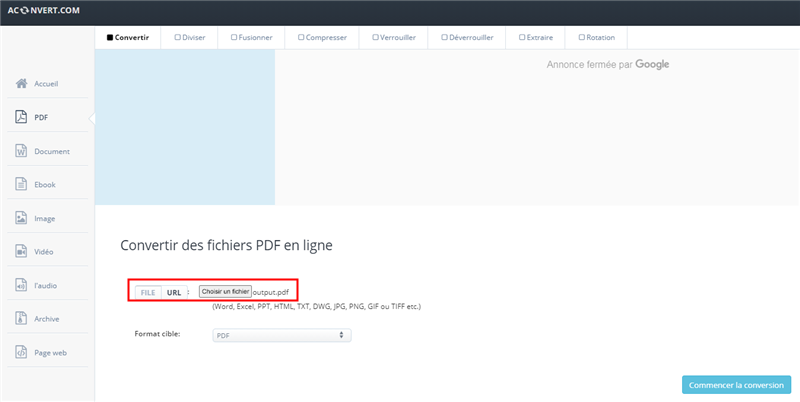
Task: Click the Annonce fermée par Google text
Action: [x=608, y=64]
